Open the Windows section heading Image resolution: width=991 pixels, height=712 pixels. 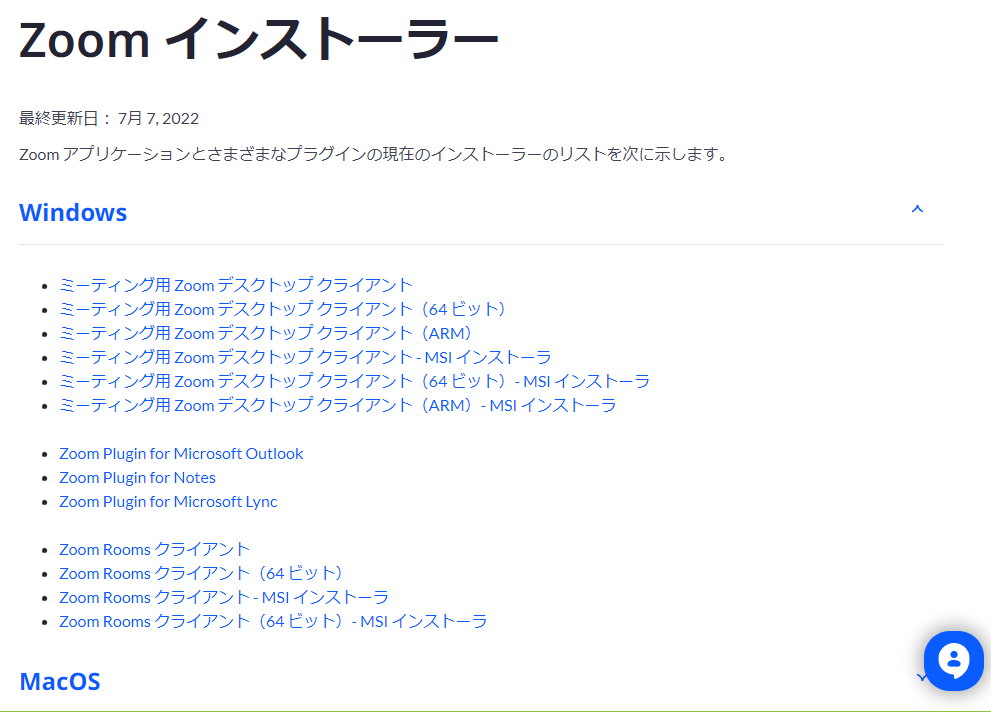click(72, 212)
